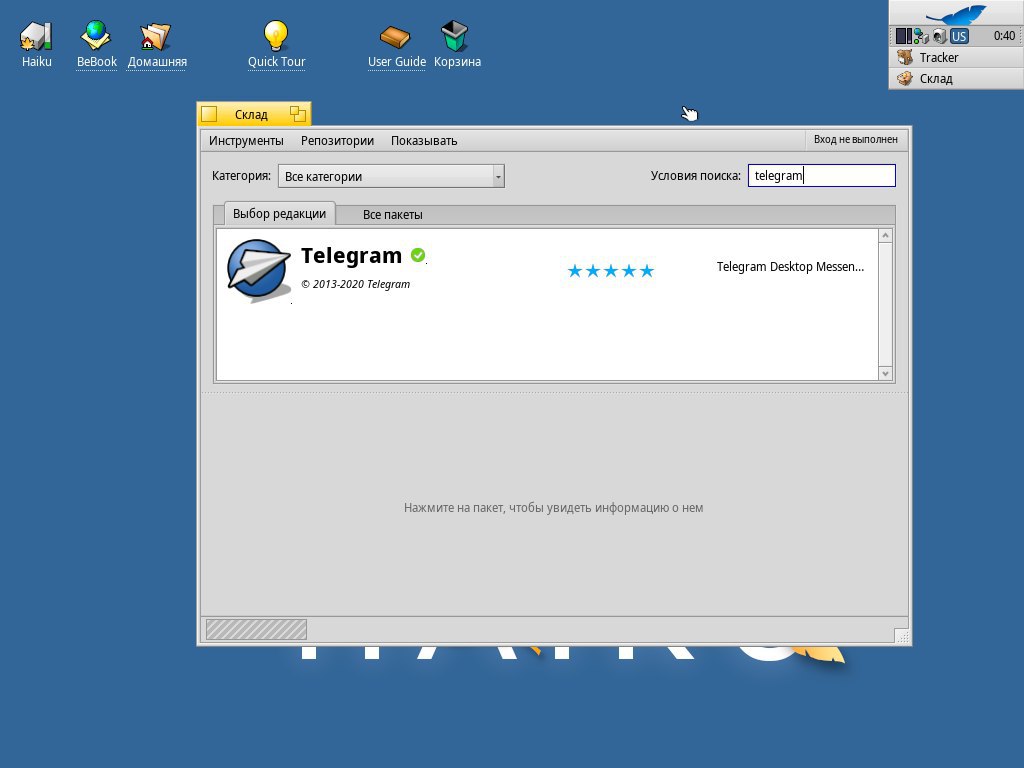Image resolution: width=1024 pixels, height=768 pixels.
Task: Open the Показывать menu
Action: click(424, 140)
